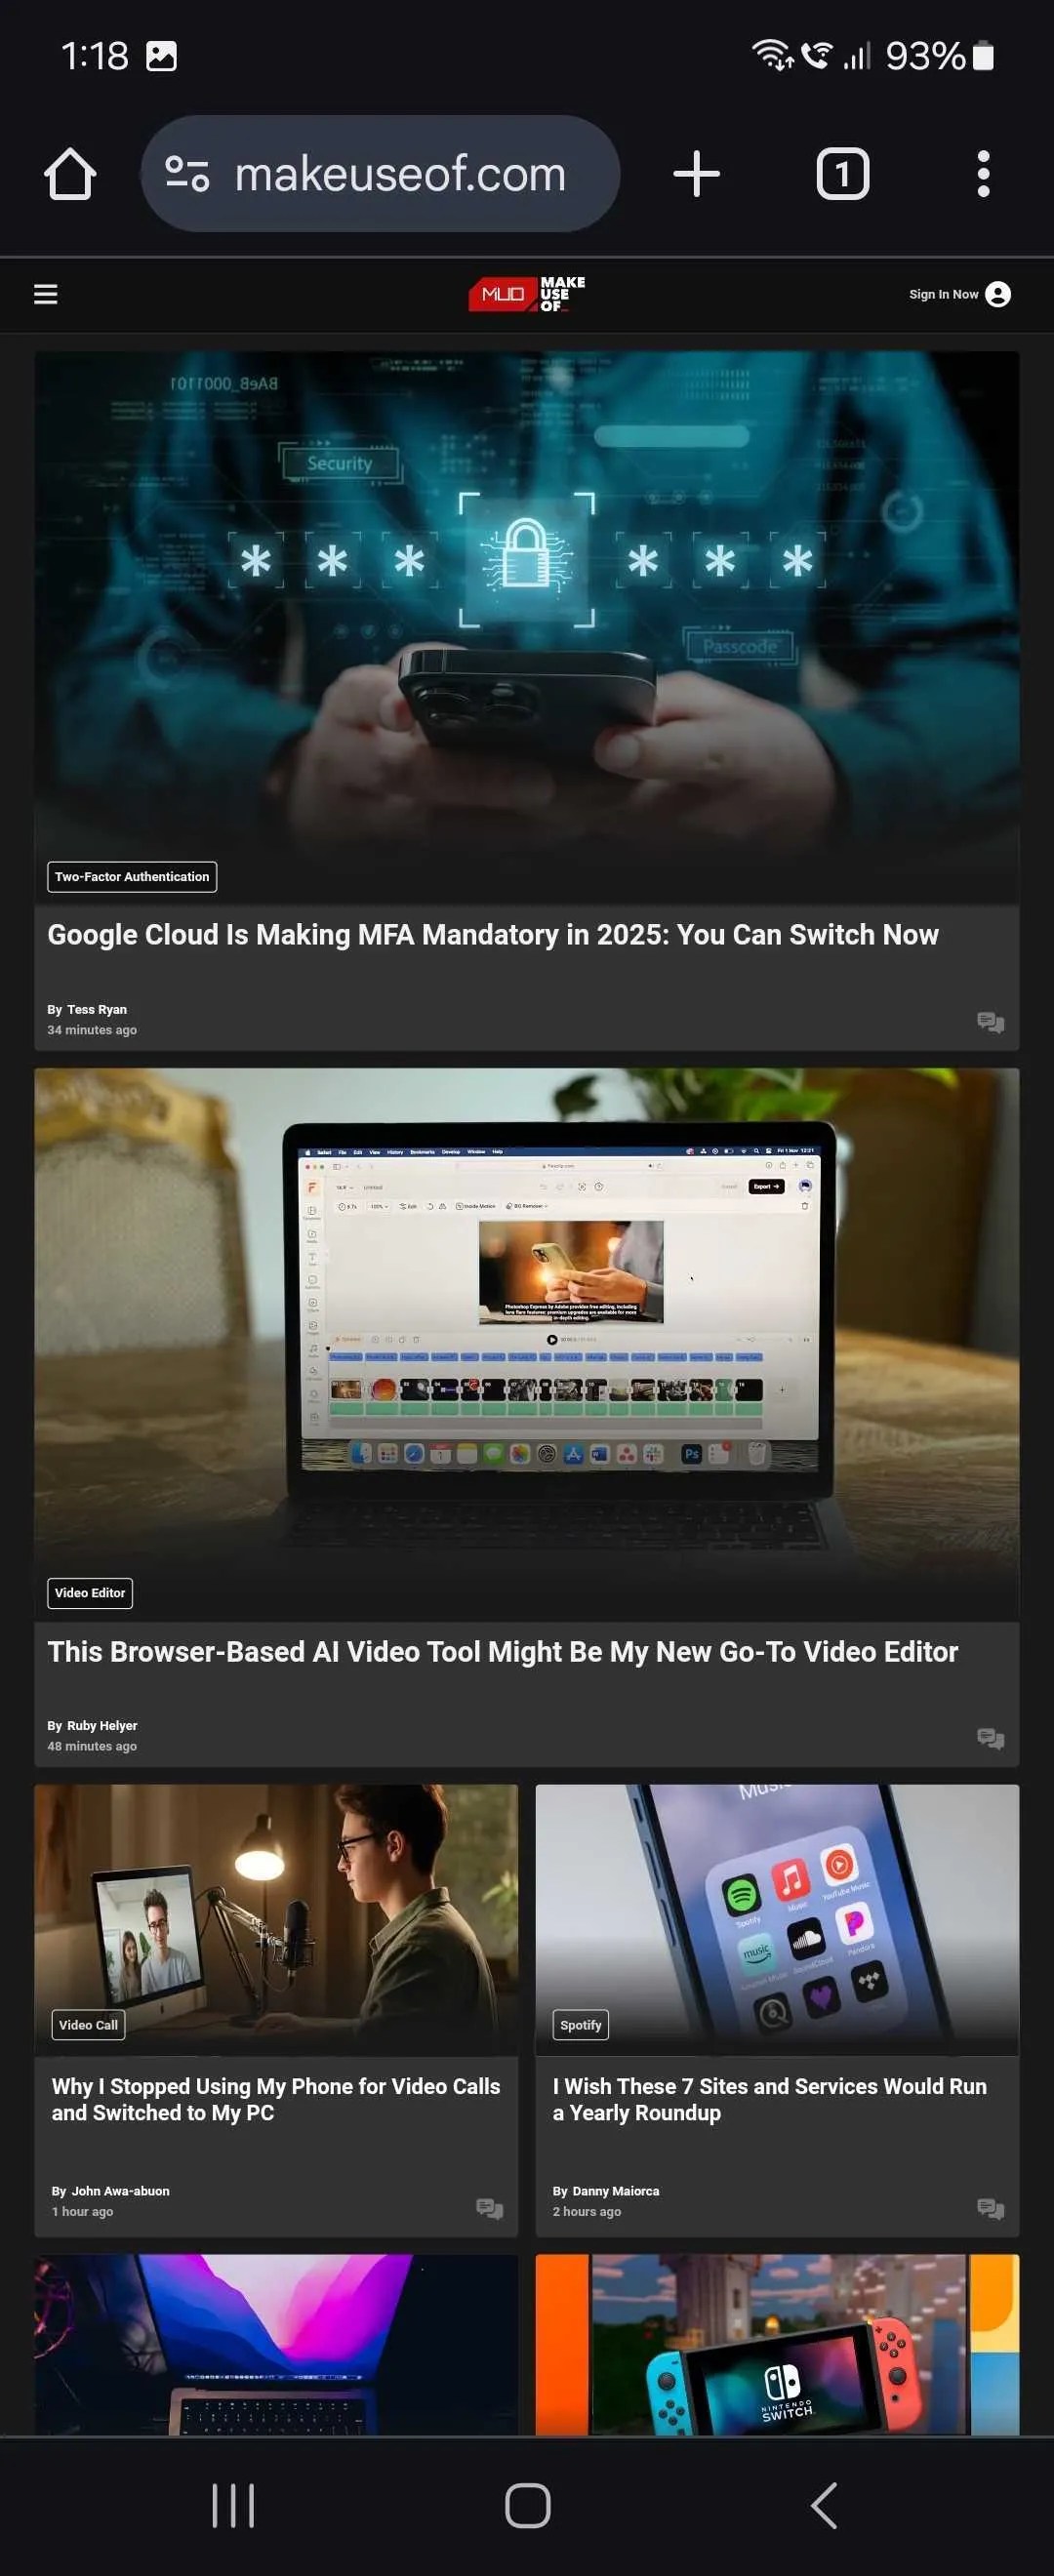
Task: Open comments on AI Video Tool article
Action: pyautogui.click(x=990, y=1738)
